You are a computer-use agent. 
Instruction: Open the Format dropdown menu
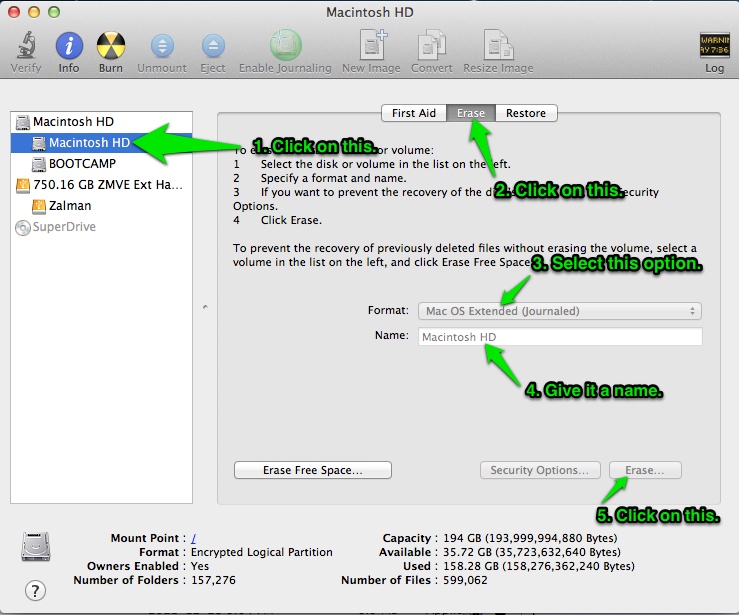[x=560, y=311]
